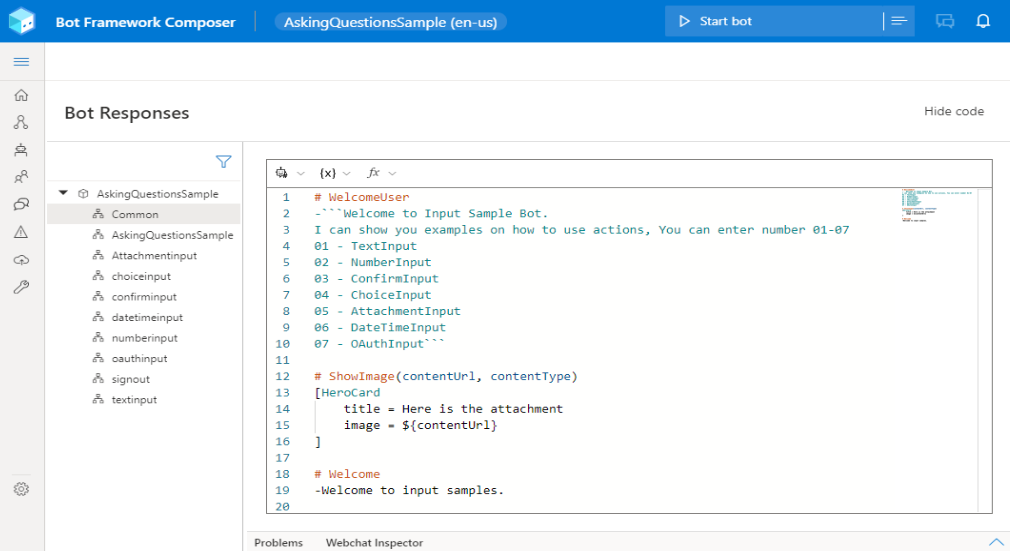Open Composer settings gear icon

(21, 489)
